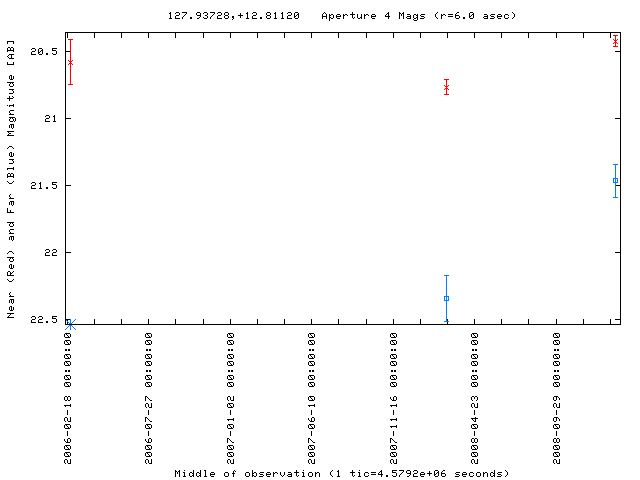Viewport: 640px width, 480px height.
Task: Click the y-axis tick label '21.5'
Action: tap(44, 185)
